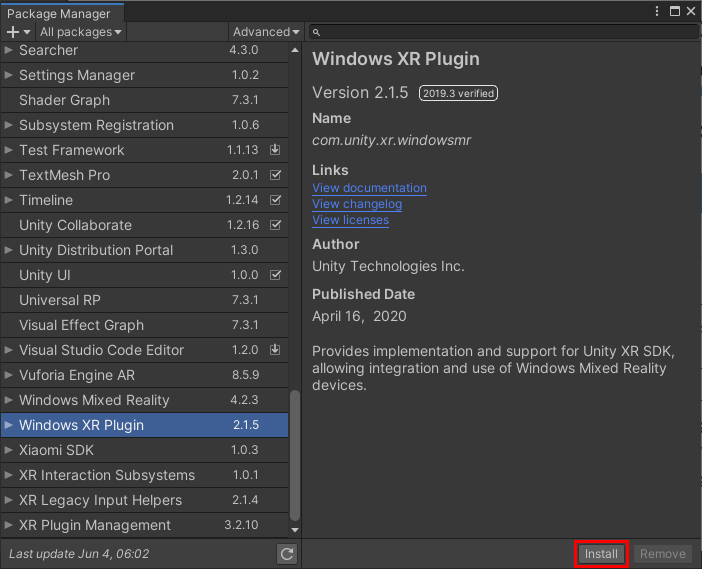
Task: Open the All packages filter dropdown
Action: tap(81, 32)
